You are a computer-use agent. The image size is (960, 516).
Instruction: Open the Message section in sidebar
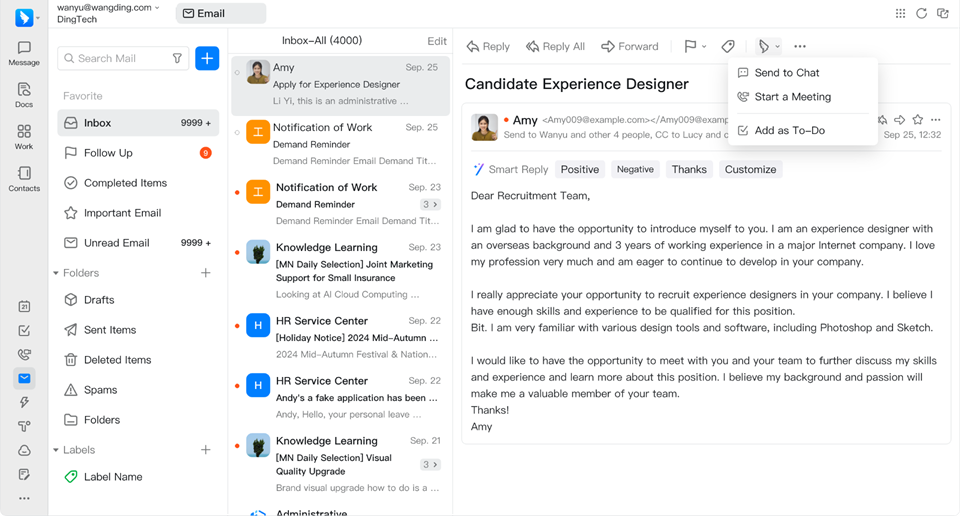click(24, 54)
